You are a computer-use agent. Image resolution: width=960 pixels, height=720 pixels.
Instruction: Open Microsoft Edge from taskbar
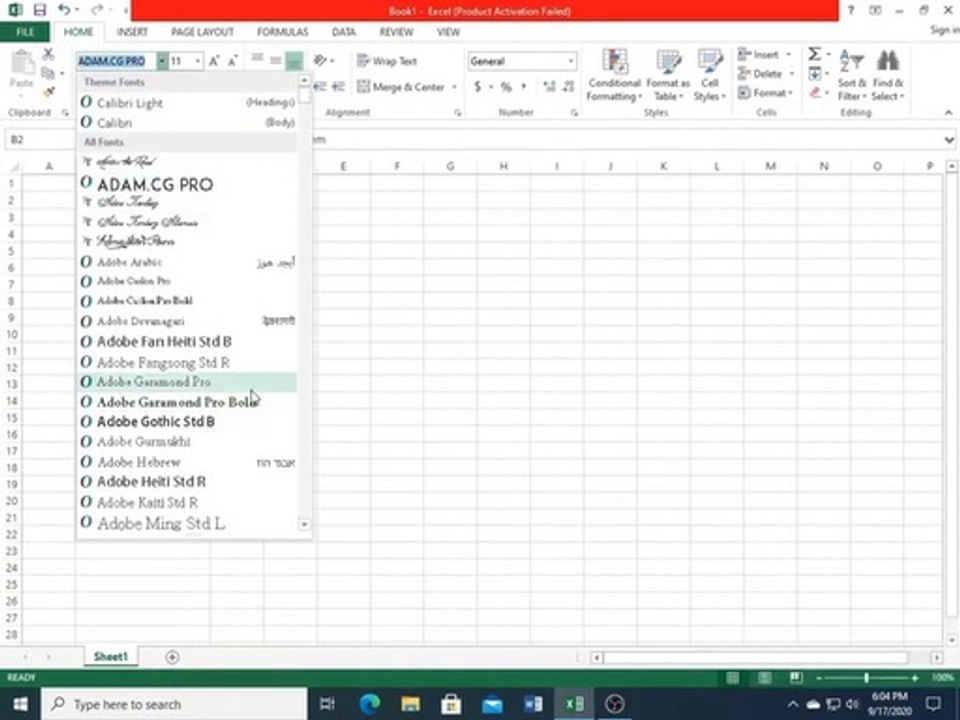tap(369, 704)
